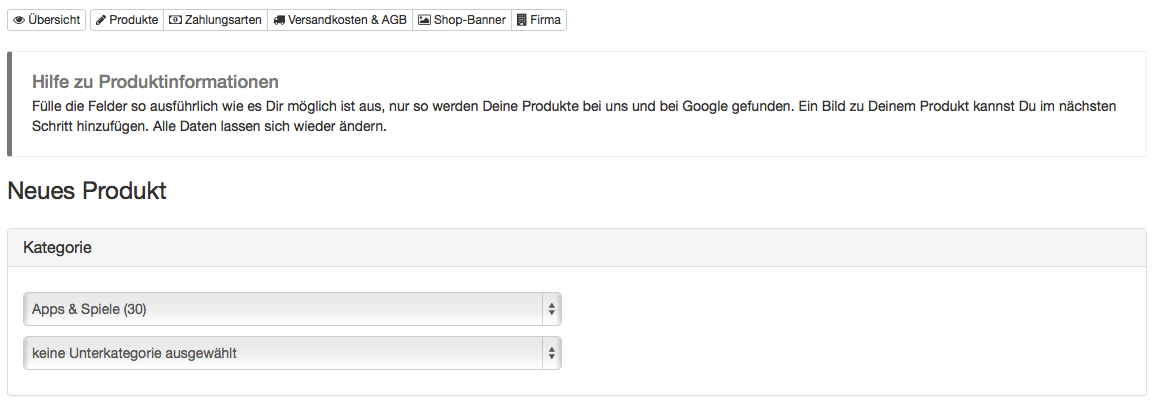Click the Kategorie panel header
This screenshot has height=408, width=1157.
[x=577, y=248]
